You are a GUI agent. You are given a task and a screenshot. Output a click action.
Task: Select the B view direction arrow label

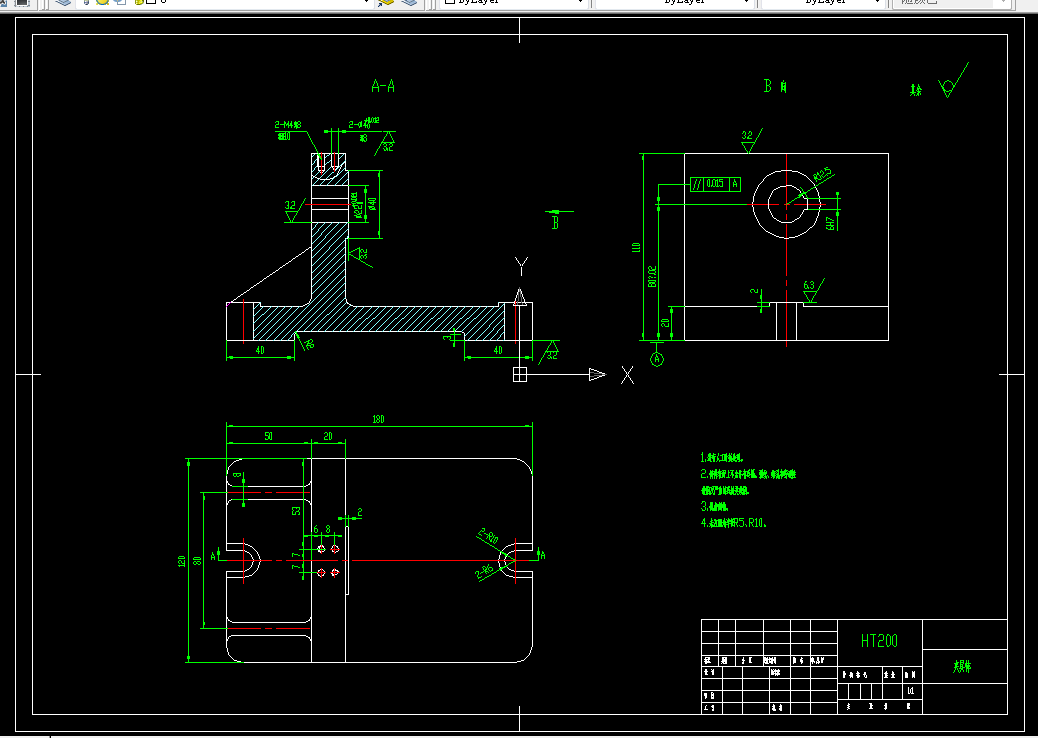[555, 222]
